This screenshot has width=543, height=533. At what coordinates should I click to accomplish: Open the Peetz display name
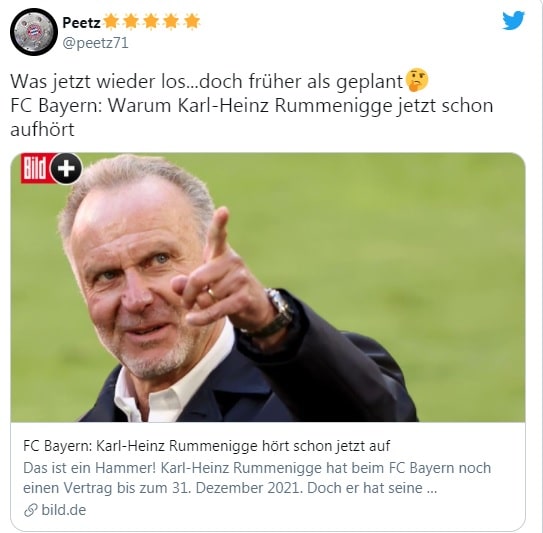click(x=81, y=23)
